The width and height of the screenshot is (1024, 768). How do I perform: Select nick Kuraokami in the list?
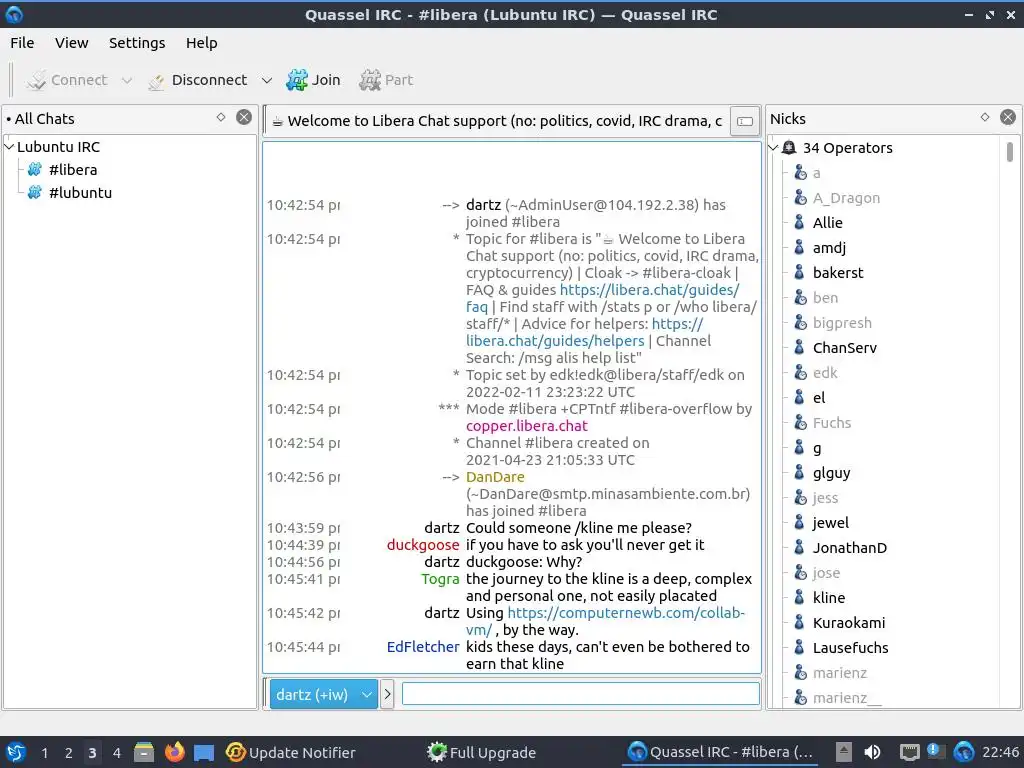pos(849,623)
